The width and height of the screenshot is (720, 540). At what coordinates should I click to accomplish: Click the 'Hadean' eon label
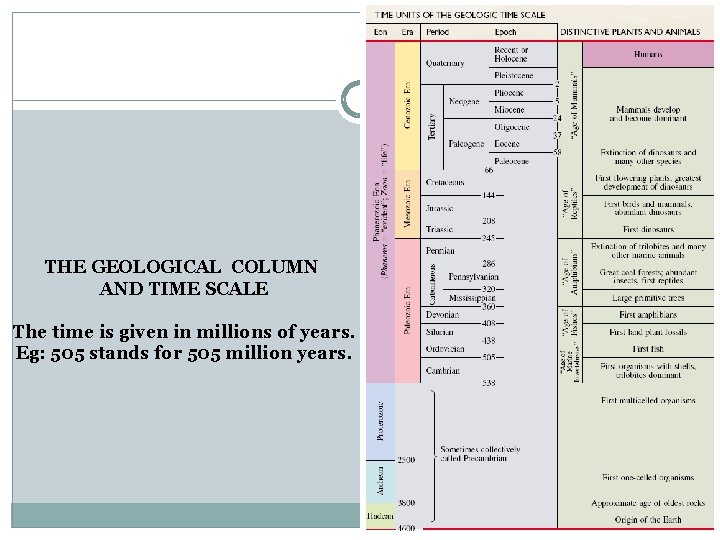coord(380,516)
